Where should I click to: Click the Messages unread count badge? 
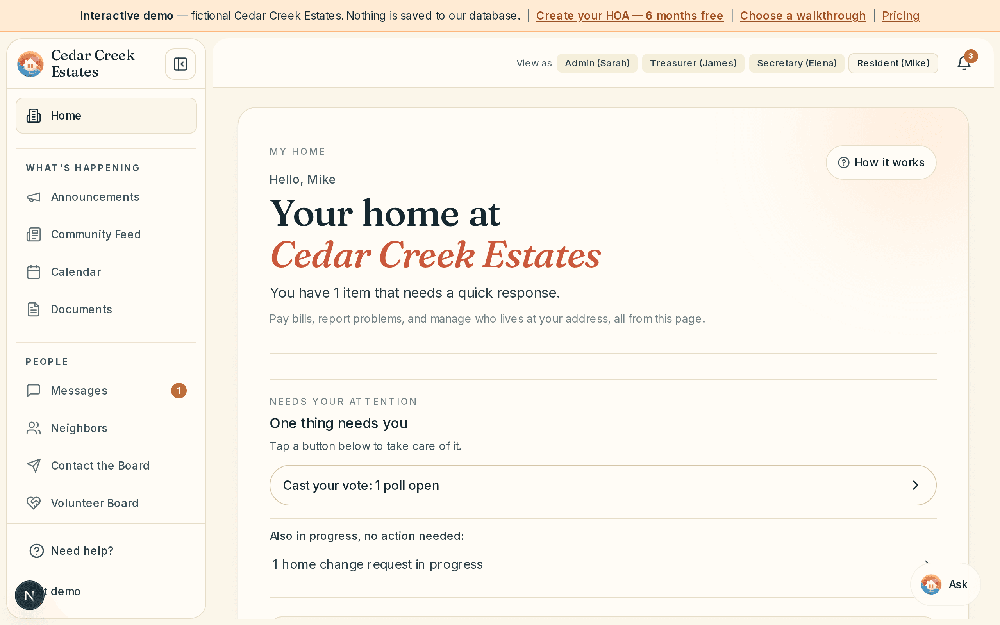(x=179, y=390)
